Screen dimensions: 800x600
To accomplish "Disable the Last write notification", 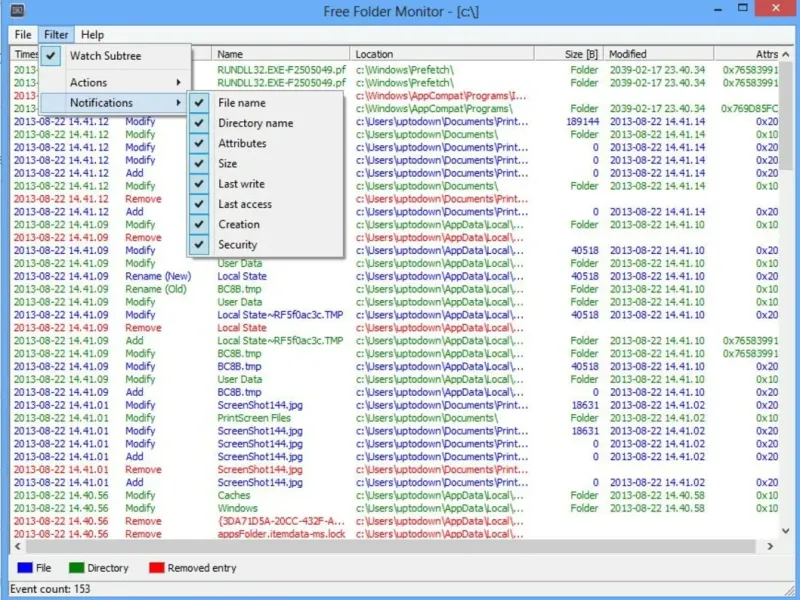I will click(199, 184).
